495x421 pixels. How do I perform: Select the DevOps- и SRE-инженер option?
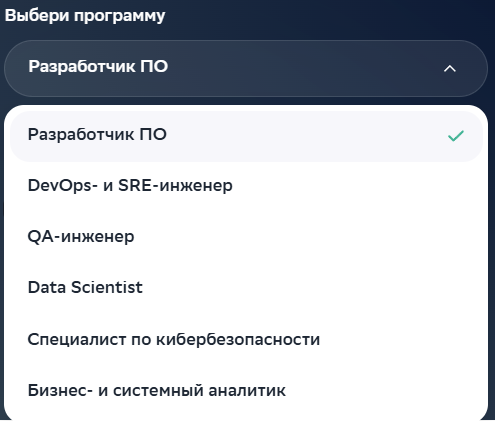[246, 185]
